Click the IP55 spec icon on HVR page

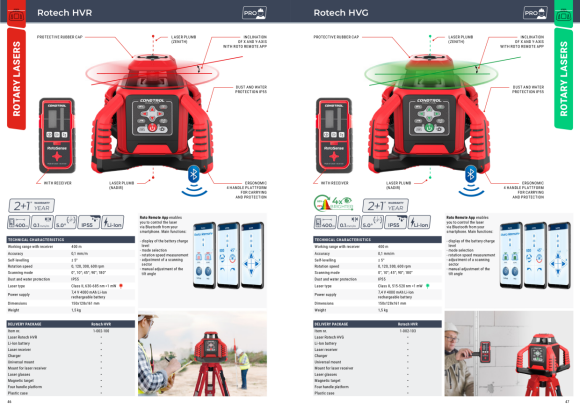pos(89,222)
